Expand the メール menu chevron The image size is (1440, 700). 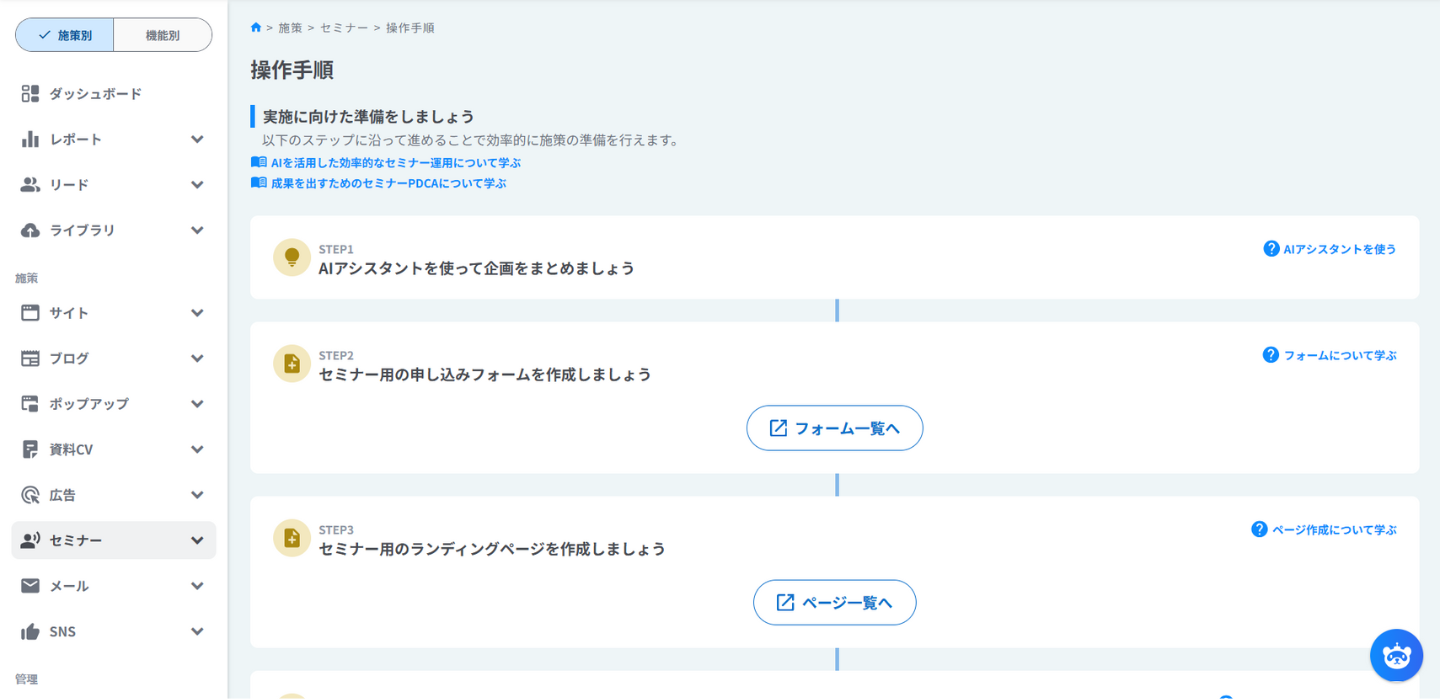click(197, 586)
